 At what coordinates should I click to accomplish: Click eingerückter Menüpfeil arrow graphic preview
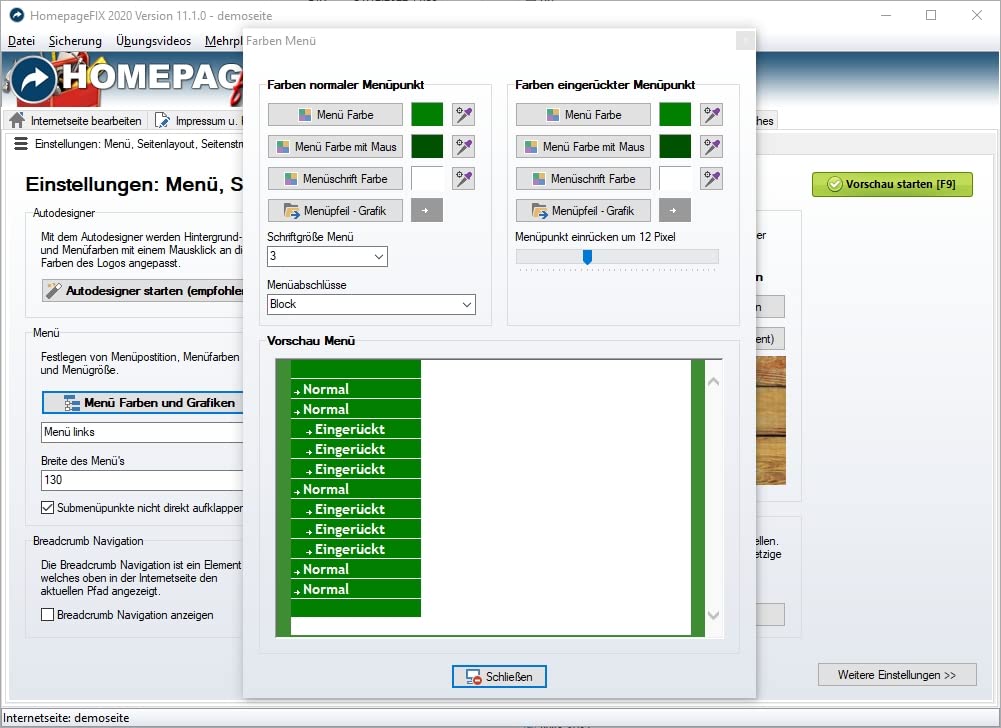[x=674, y=211]
